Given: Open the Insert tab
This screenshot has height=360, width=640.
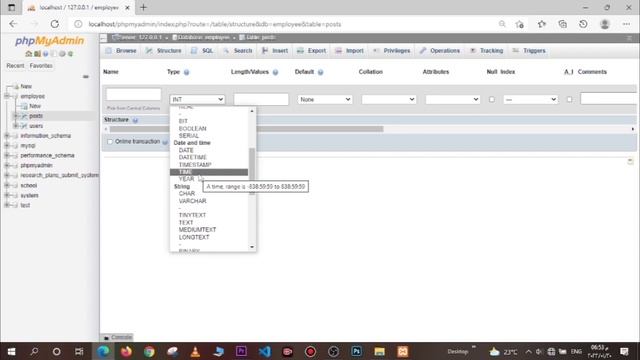Looking at the screenshot, I should point(275,51).
